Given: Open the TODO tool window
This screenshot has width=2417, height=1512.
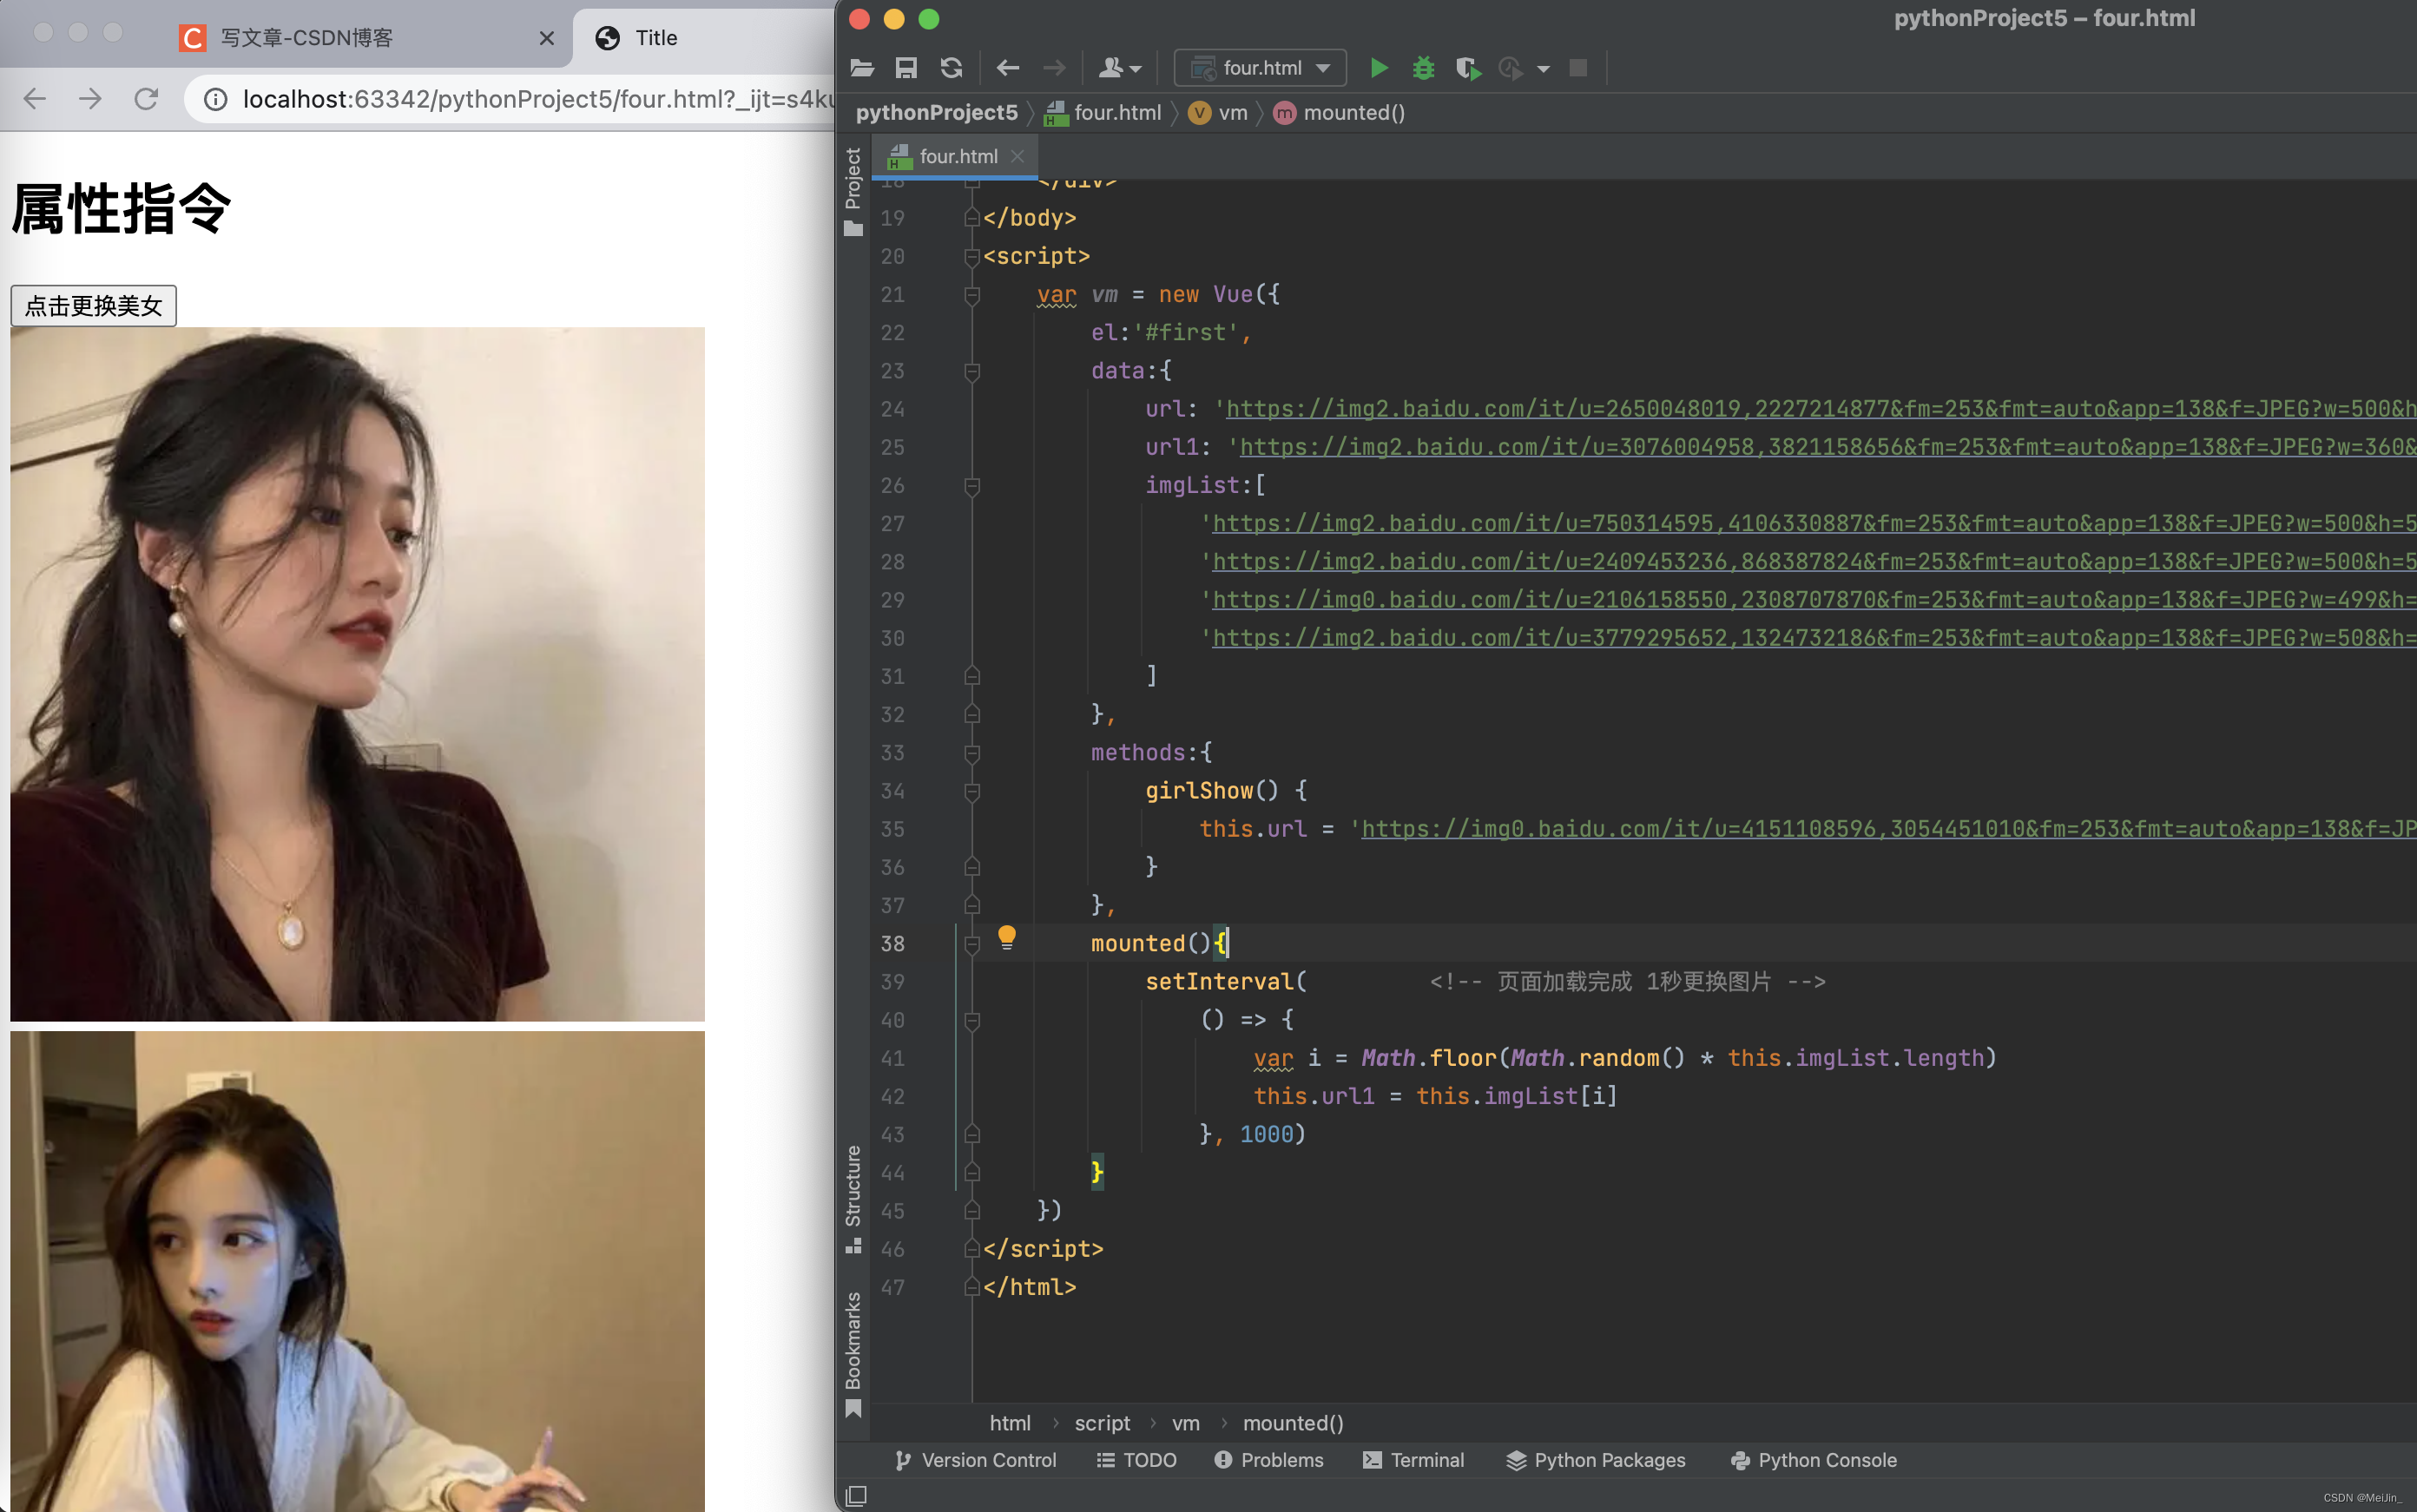Looking at the screenshot, I should (1136, 1459).
